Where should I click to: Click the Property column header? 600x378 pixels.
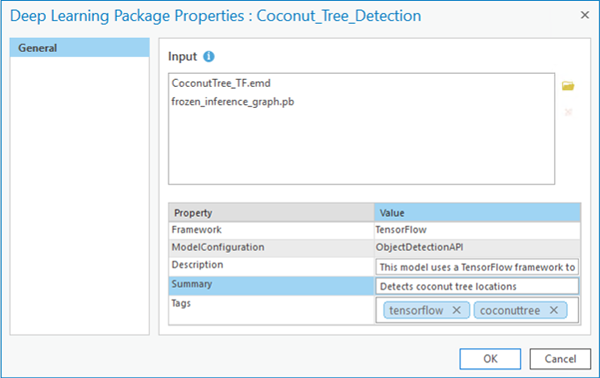271,213
